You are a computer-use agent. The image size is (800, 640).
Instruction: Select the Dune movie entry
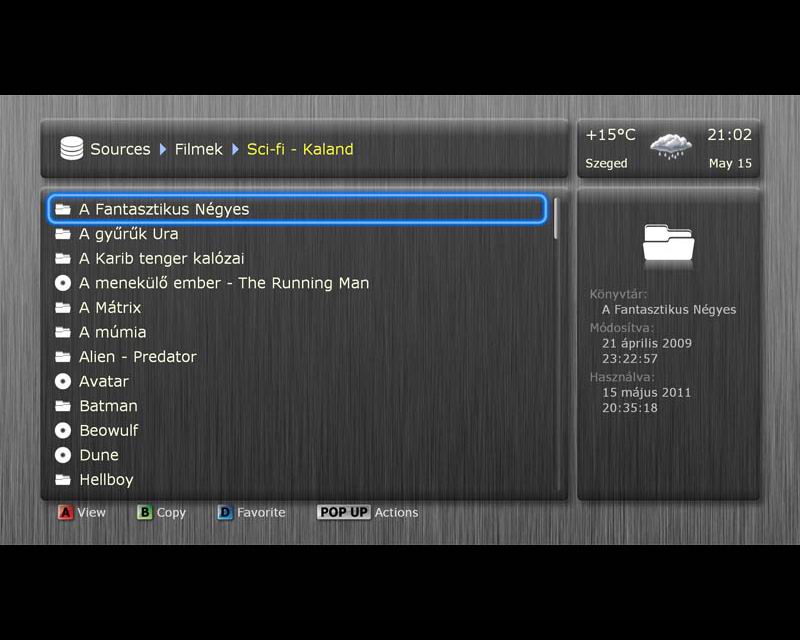[x=99, y=455]
